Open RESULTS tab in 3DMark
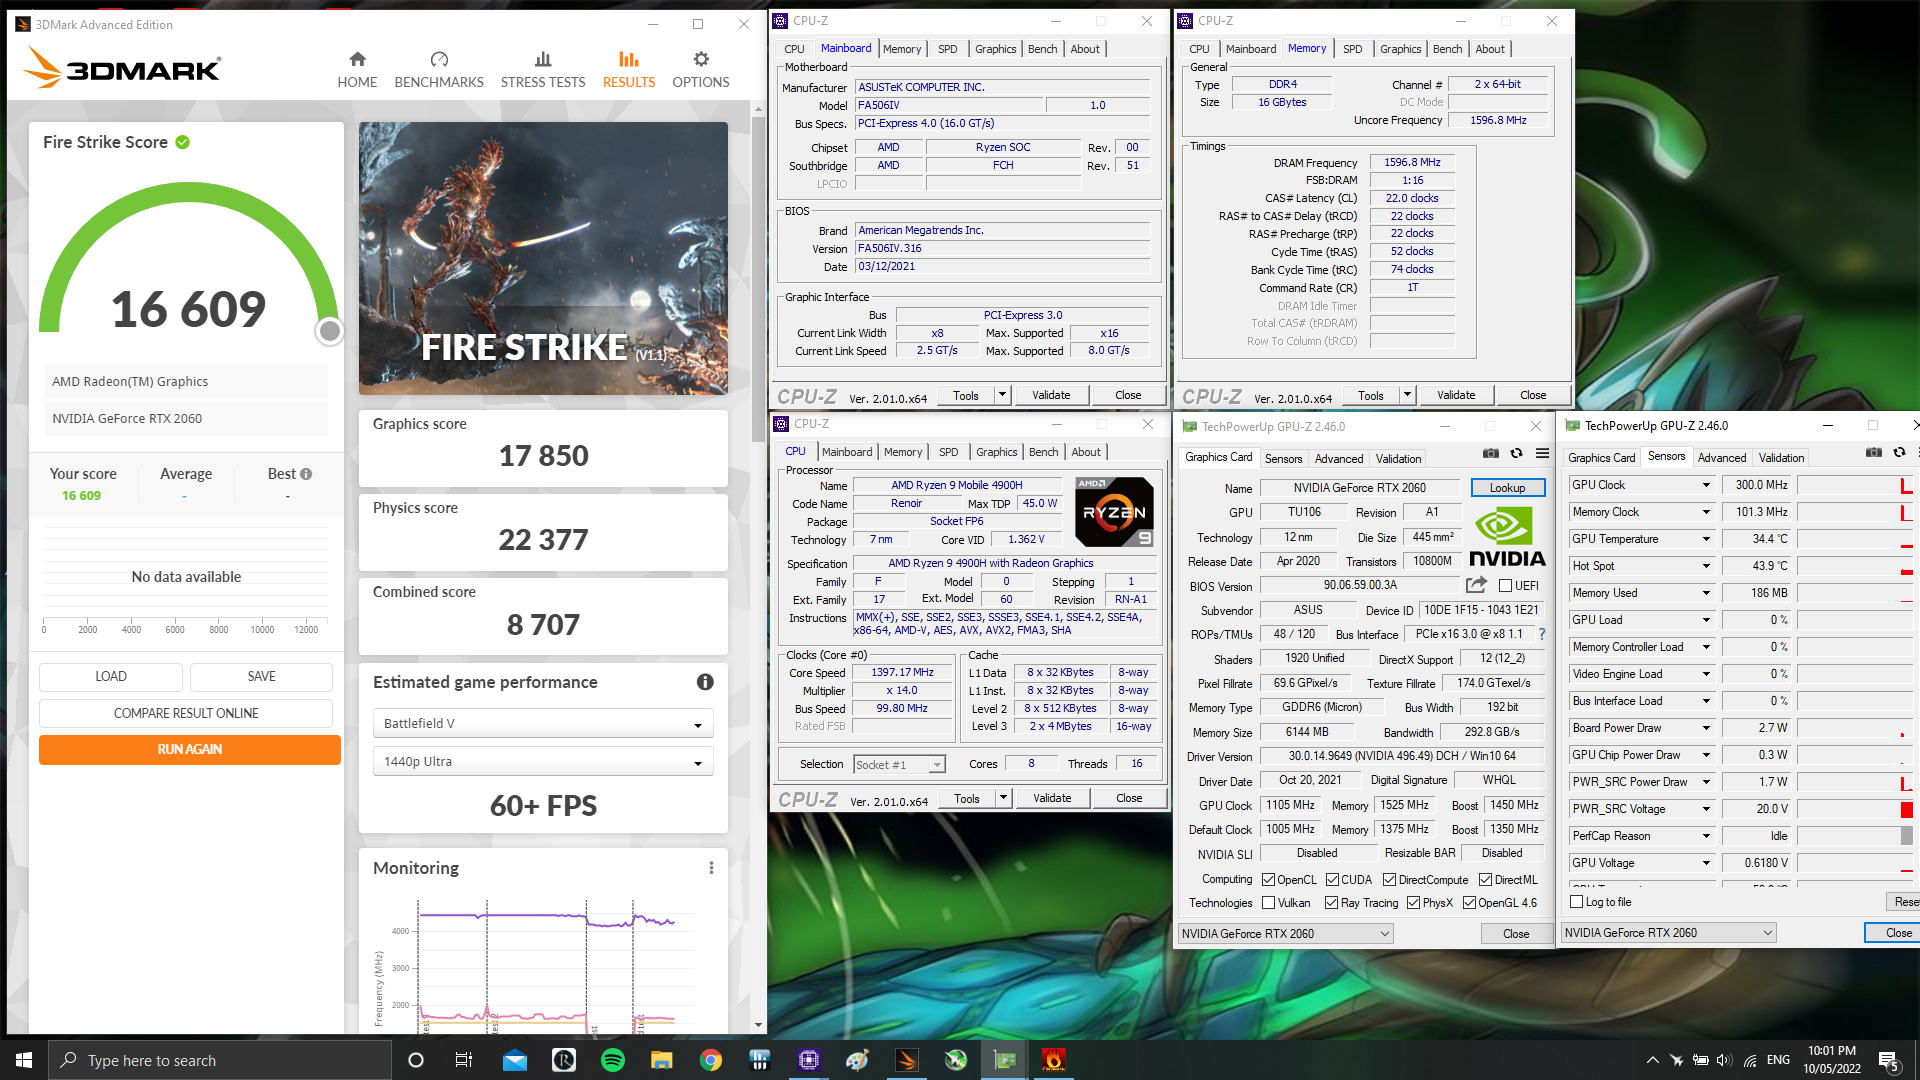 coord(629,68)
